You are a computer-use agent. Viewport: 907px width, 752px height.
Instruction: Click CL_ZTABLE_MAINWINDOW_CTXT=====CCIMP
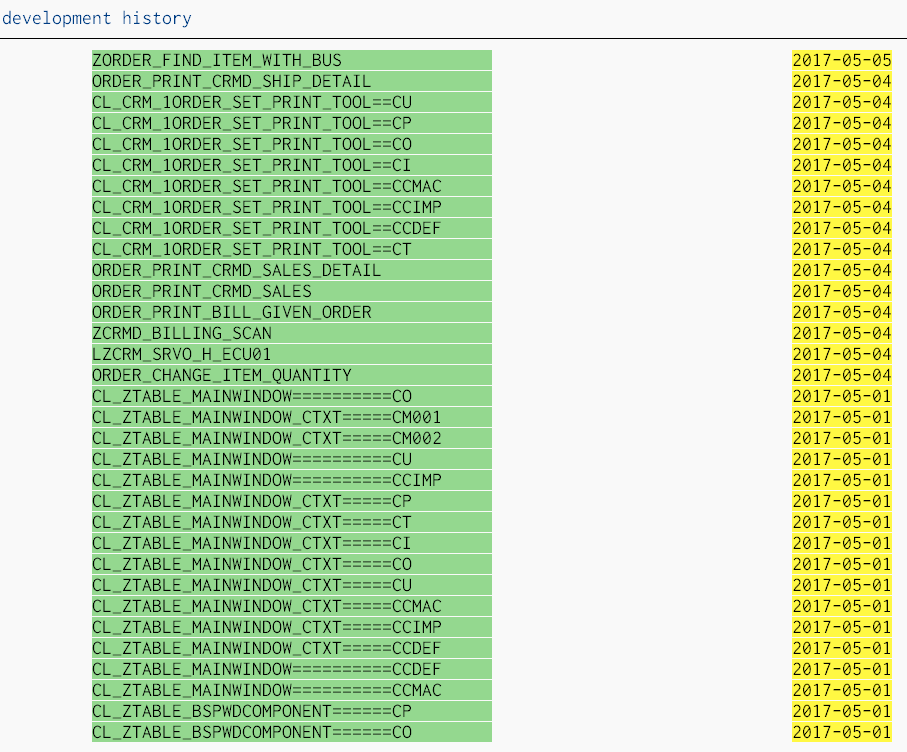coord(292,627)
